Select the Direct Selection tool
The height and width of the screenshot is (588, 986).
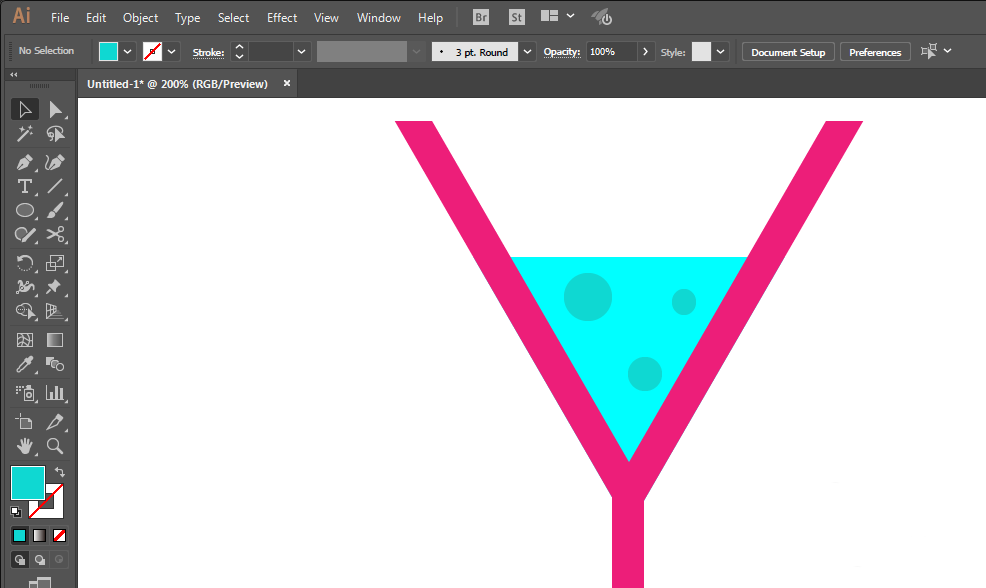coord(55,109)
